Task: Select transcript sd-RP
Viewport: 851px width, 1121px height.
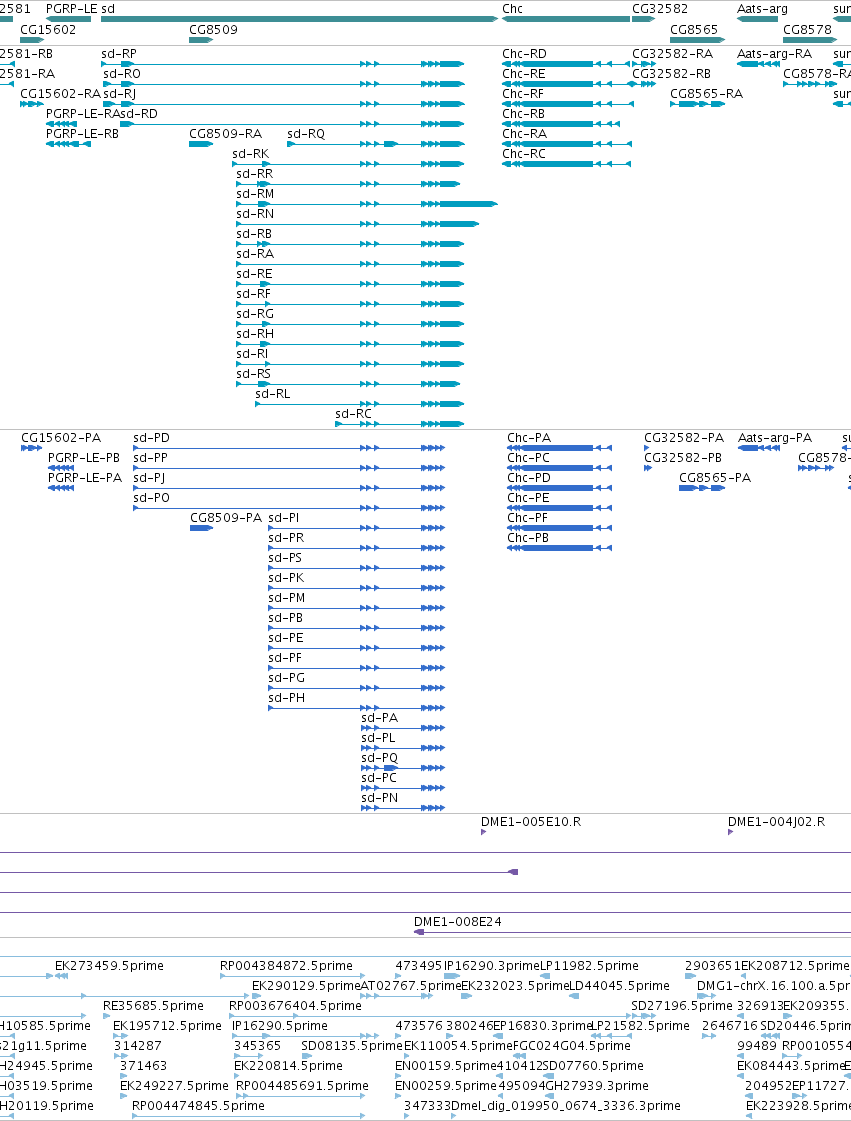Action: pyautogui.click(x=282, y=64)
